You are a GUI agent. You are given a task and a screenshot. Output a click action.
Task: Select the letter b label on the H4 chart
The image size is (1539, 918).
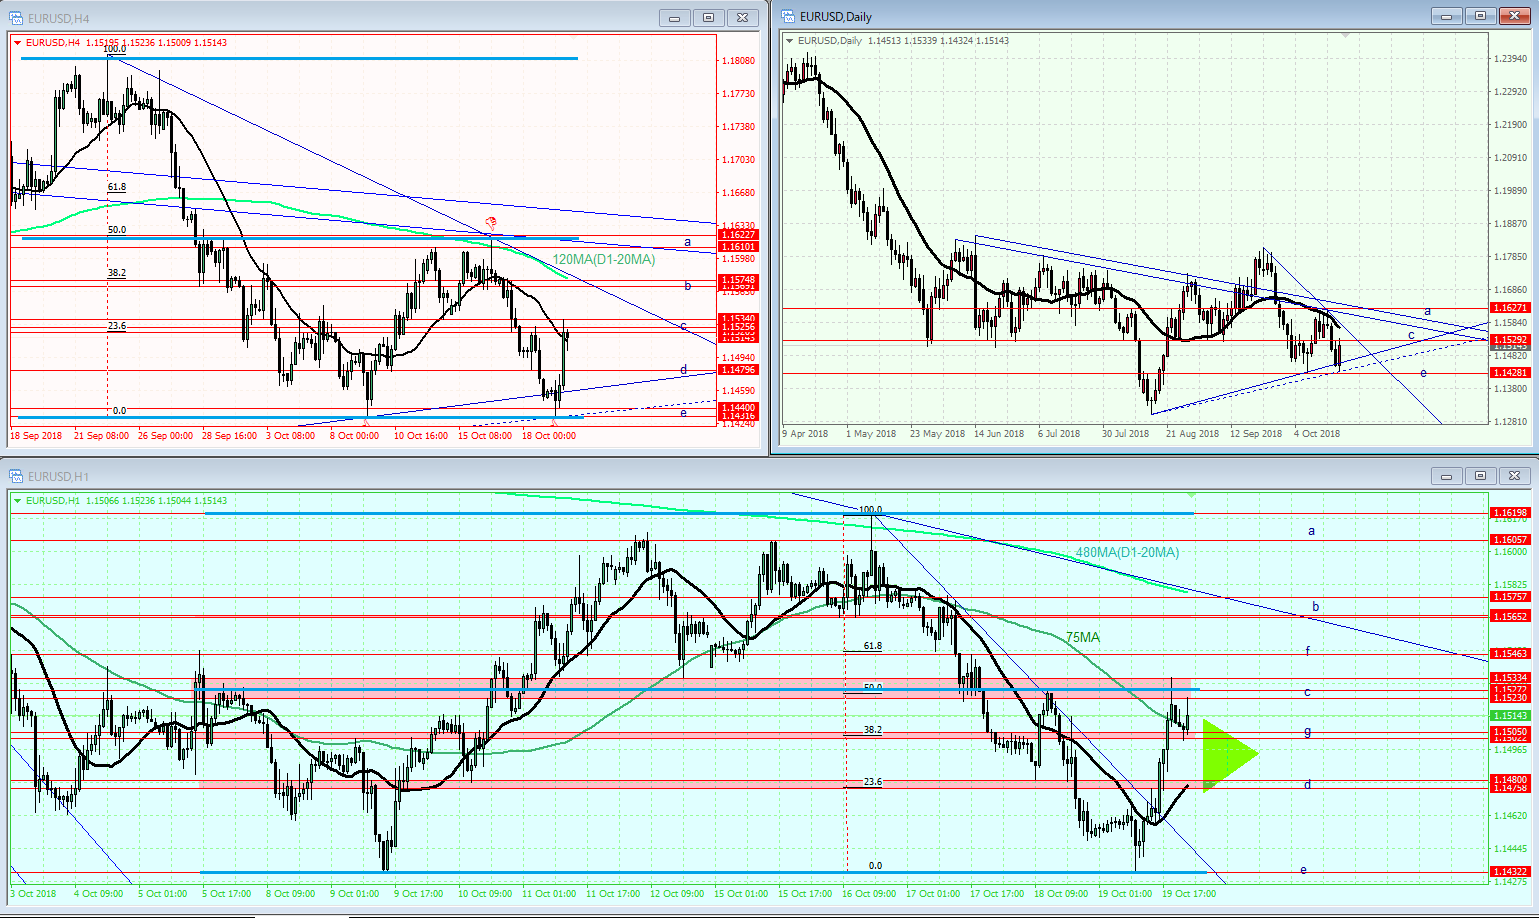688,286
